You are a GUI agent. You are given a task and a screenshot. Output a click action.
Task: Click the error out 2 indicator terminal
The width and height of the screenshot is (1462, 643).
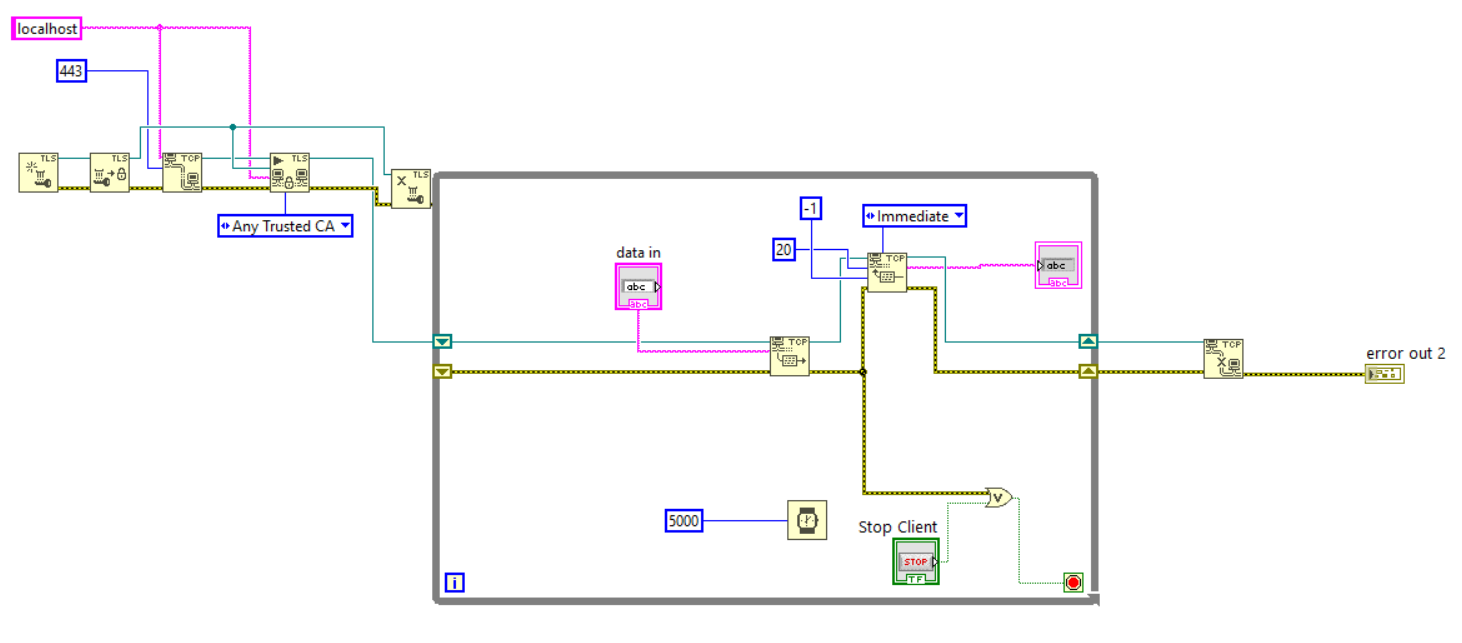point(1384,374)
